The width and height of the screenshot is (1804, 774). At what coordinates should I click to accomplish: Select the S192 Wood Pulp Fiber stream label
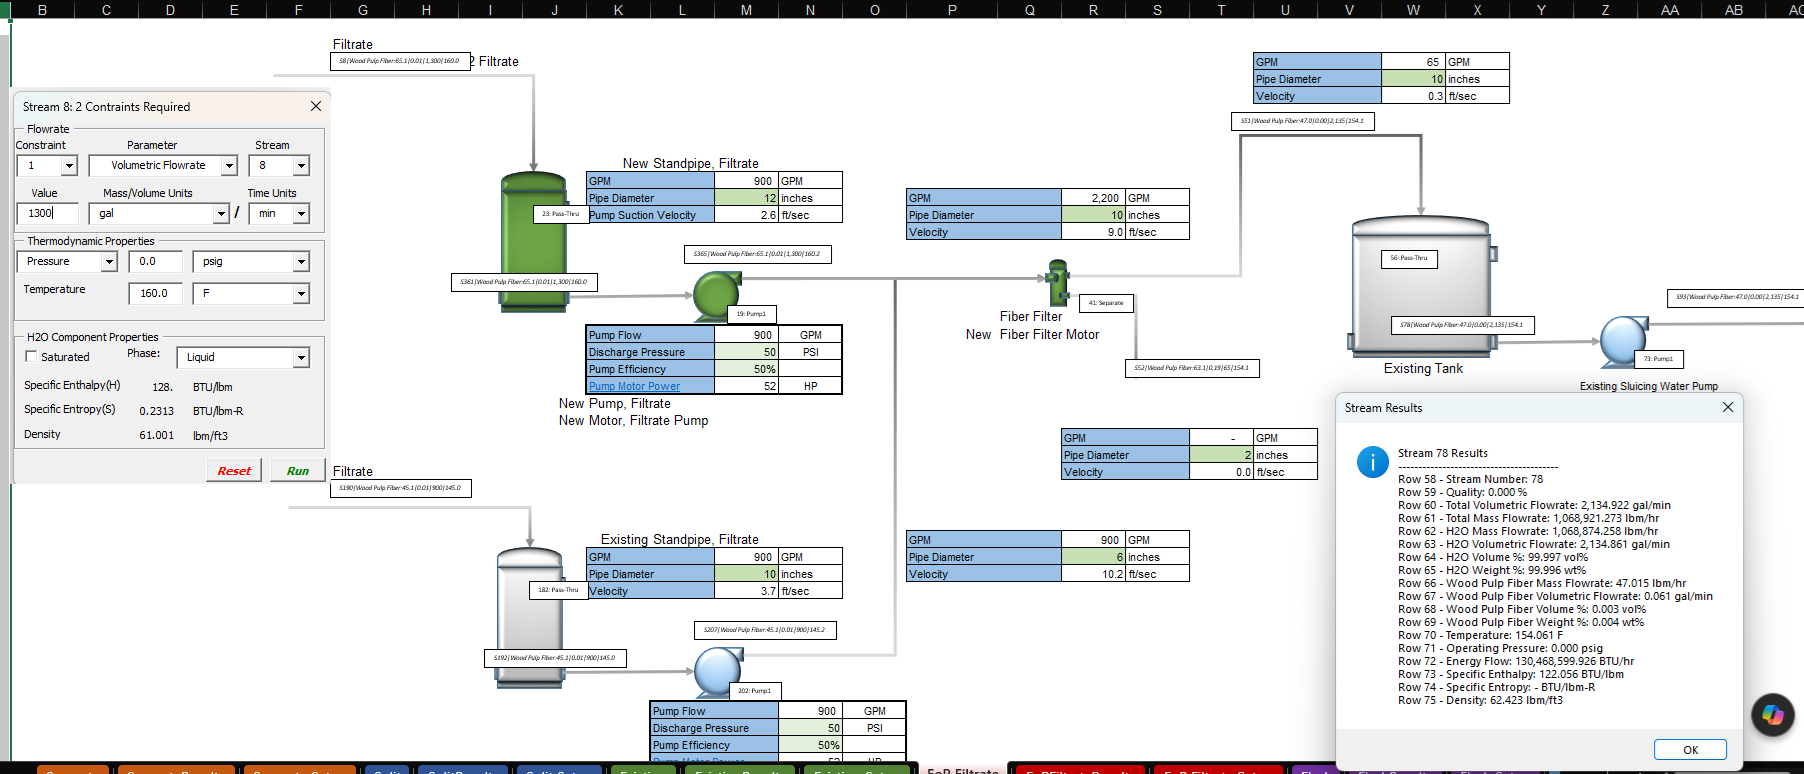tap(555, 658)
